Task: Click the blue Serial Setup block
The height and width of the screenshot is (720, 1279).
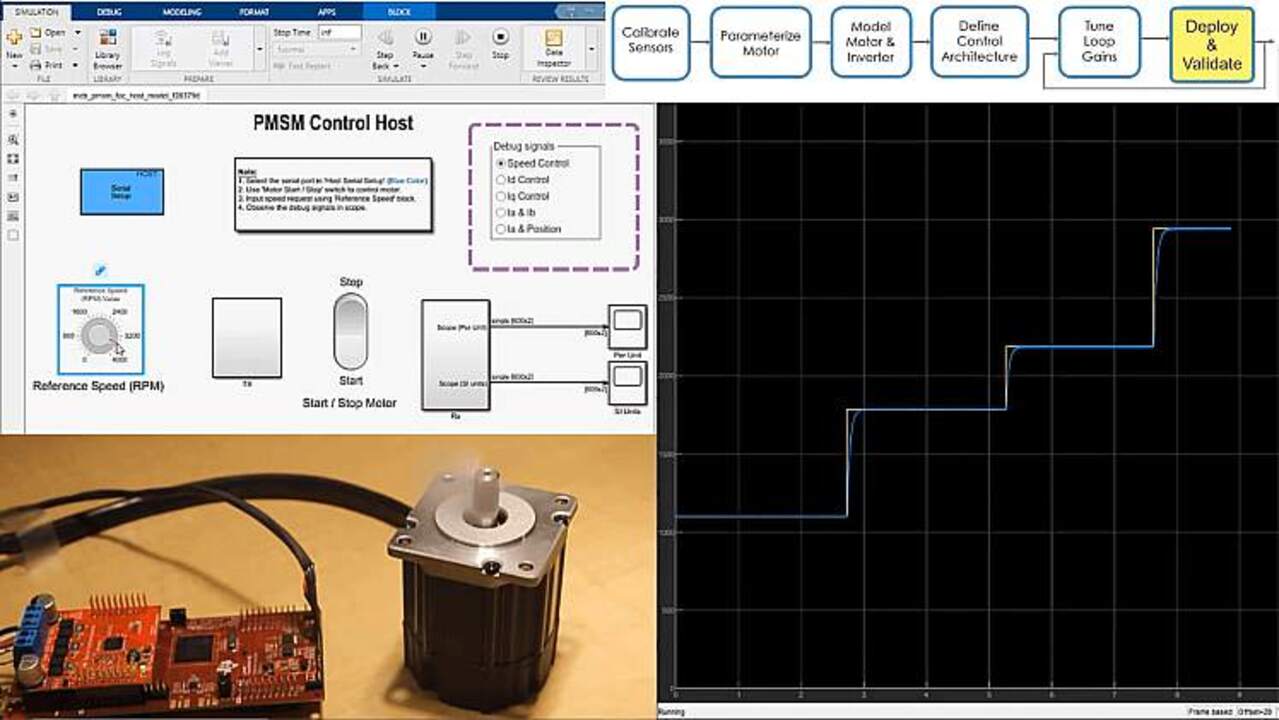Action: pos(122,191)
